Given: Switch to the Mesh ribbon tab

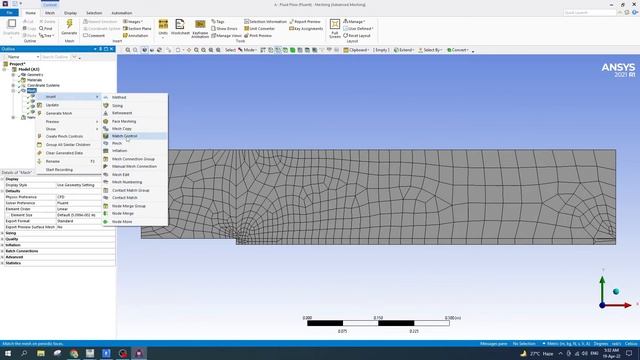Looking at the screenshot, I should (50, 13).
